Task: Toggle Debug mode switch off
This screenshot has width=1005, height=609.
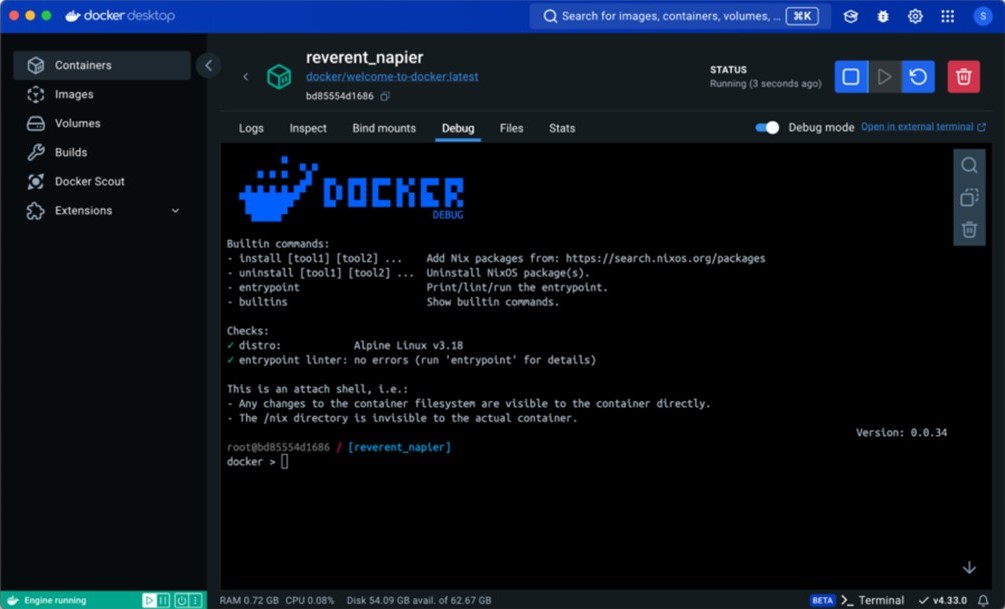Action: coord(767,128)
